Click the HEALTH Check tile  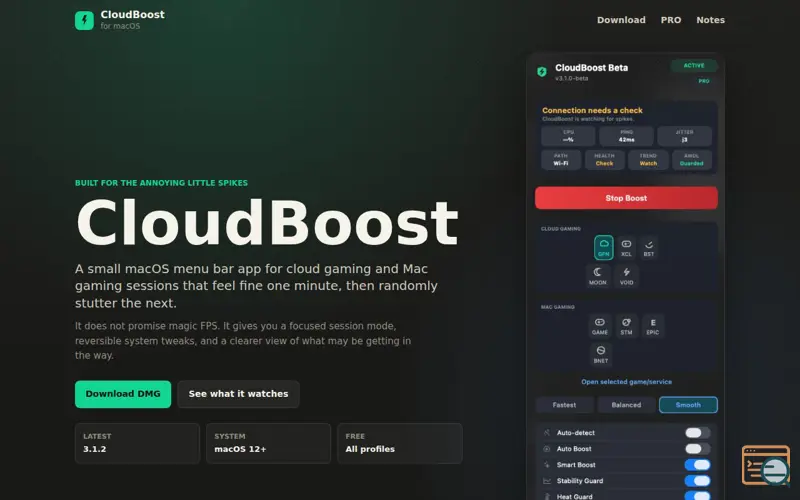pyautogui.click(x=604, y=160)
